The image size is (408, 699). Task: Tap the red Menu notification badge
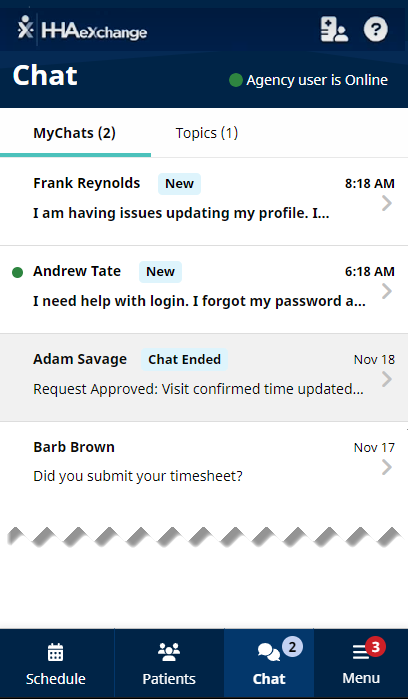point(375,646)
